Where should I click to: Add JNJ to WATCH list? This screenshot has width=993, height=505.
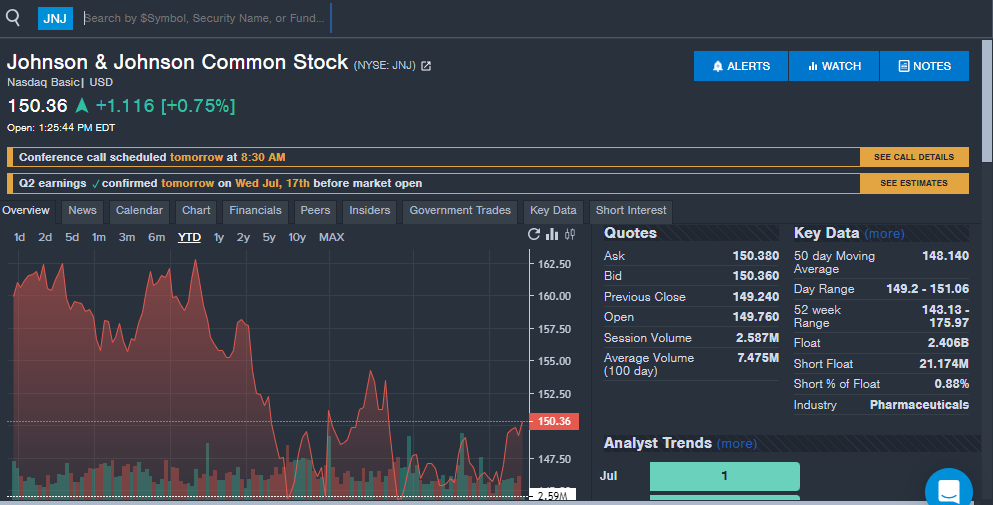pyautogui.click(x=834, y=66)
